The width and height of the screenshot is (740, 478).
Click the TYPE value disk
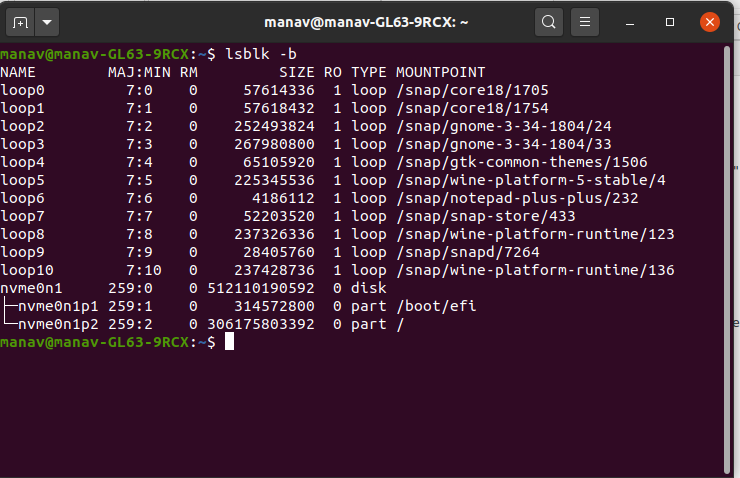[x=369, y=288]
